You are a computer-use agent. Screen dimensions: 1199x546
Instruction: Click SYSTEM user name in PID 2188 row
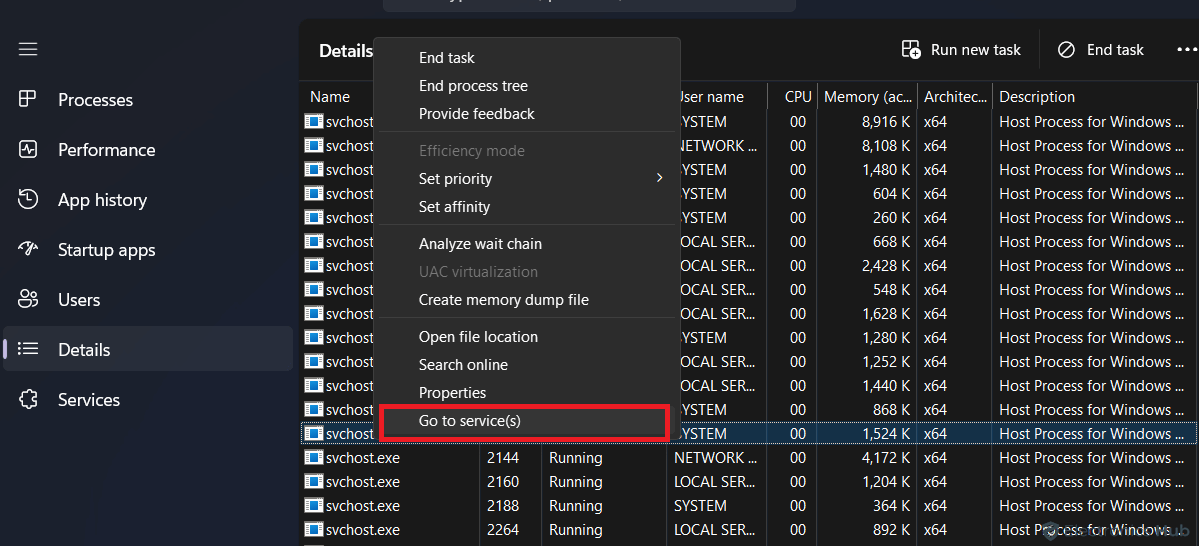pyautogui.click(x=700, y=505)
